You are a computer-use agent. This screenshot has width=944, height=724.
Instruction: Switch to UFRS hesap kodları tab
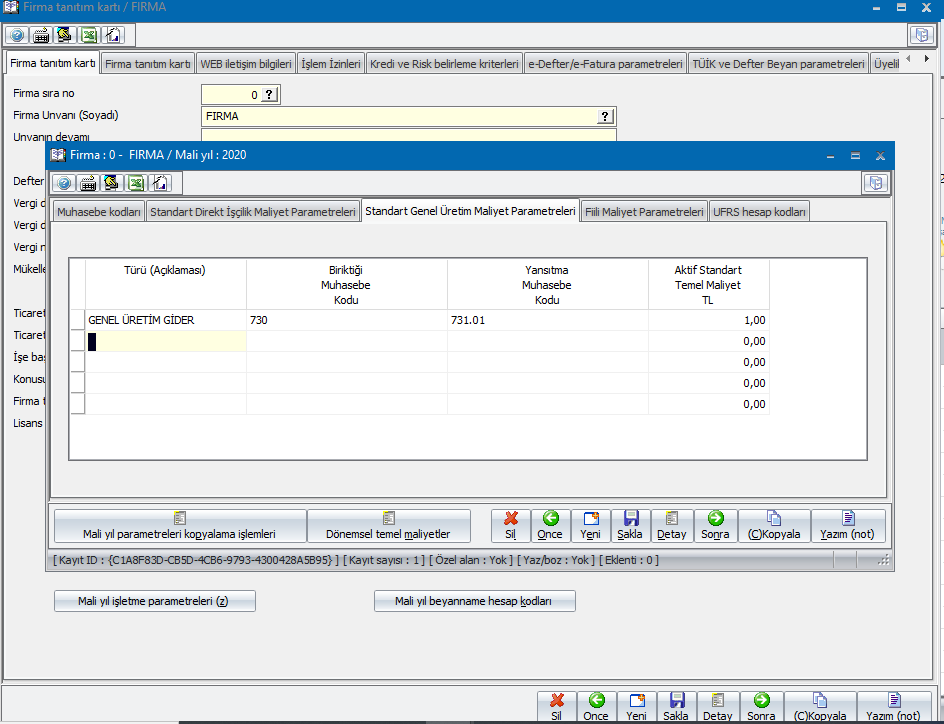pyautogui.click(x=759, y=212)
